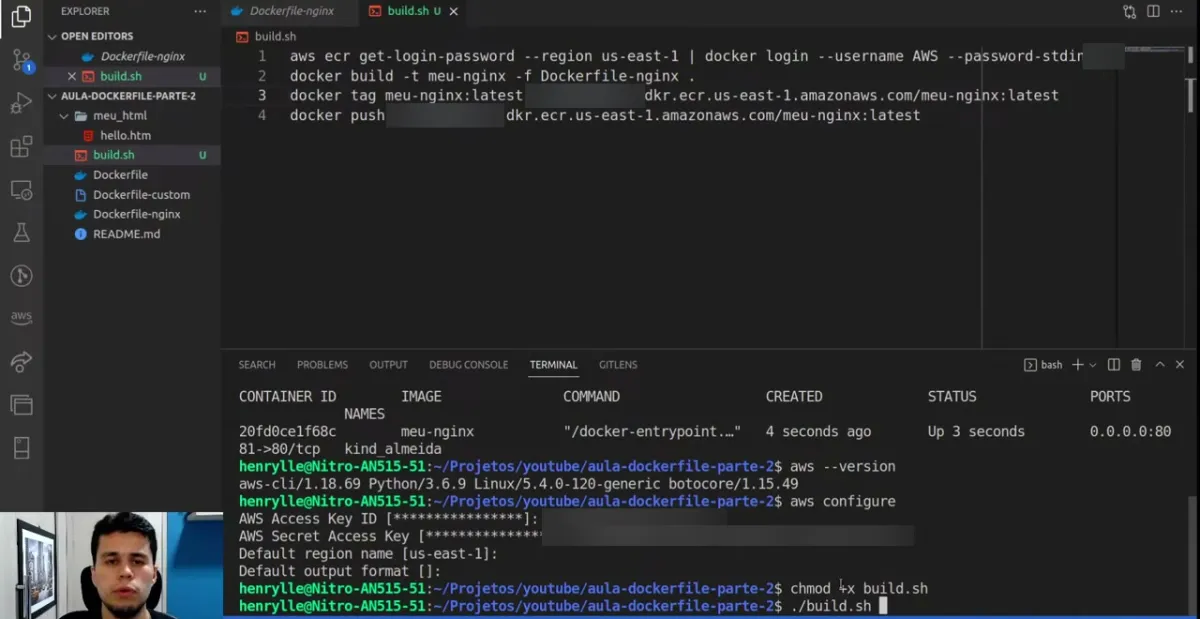The width and height of the screenshot is (1200, 619).
Task: Open the Run and Debug view
Action: point(21,103)
